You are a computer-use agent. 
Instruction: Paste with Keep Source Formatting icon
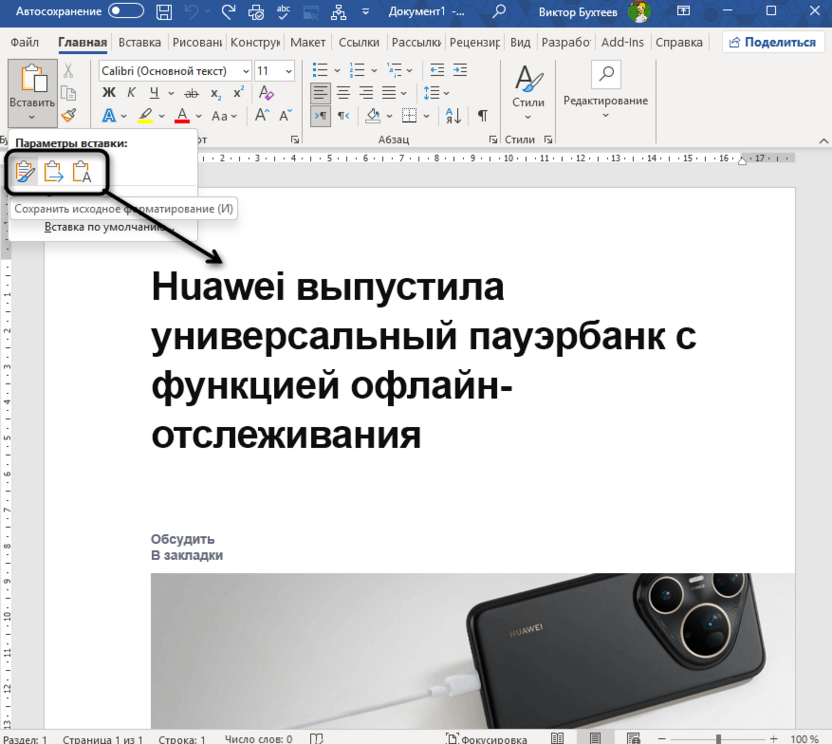click(25, 172)
